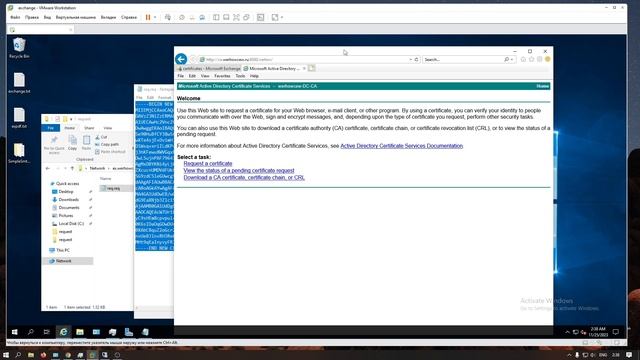Click the refresh icon in IE address bar
The image size is (640, 360).
416,60
